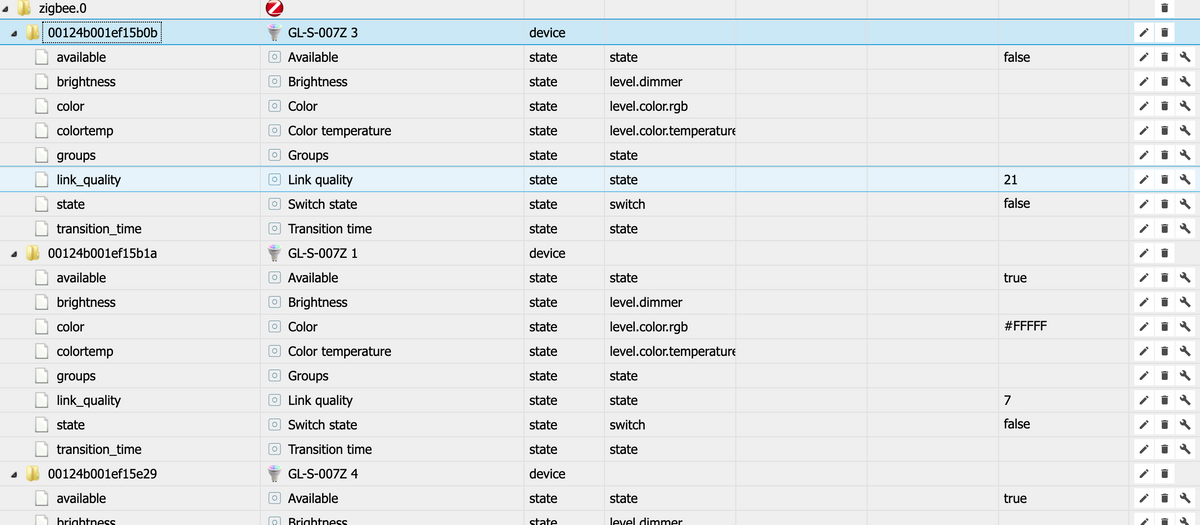
Task: Click the name 'GL-S-007Z 3'
Action: click(x=323, y=33)
